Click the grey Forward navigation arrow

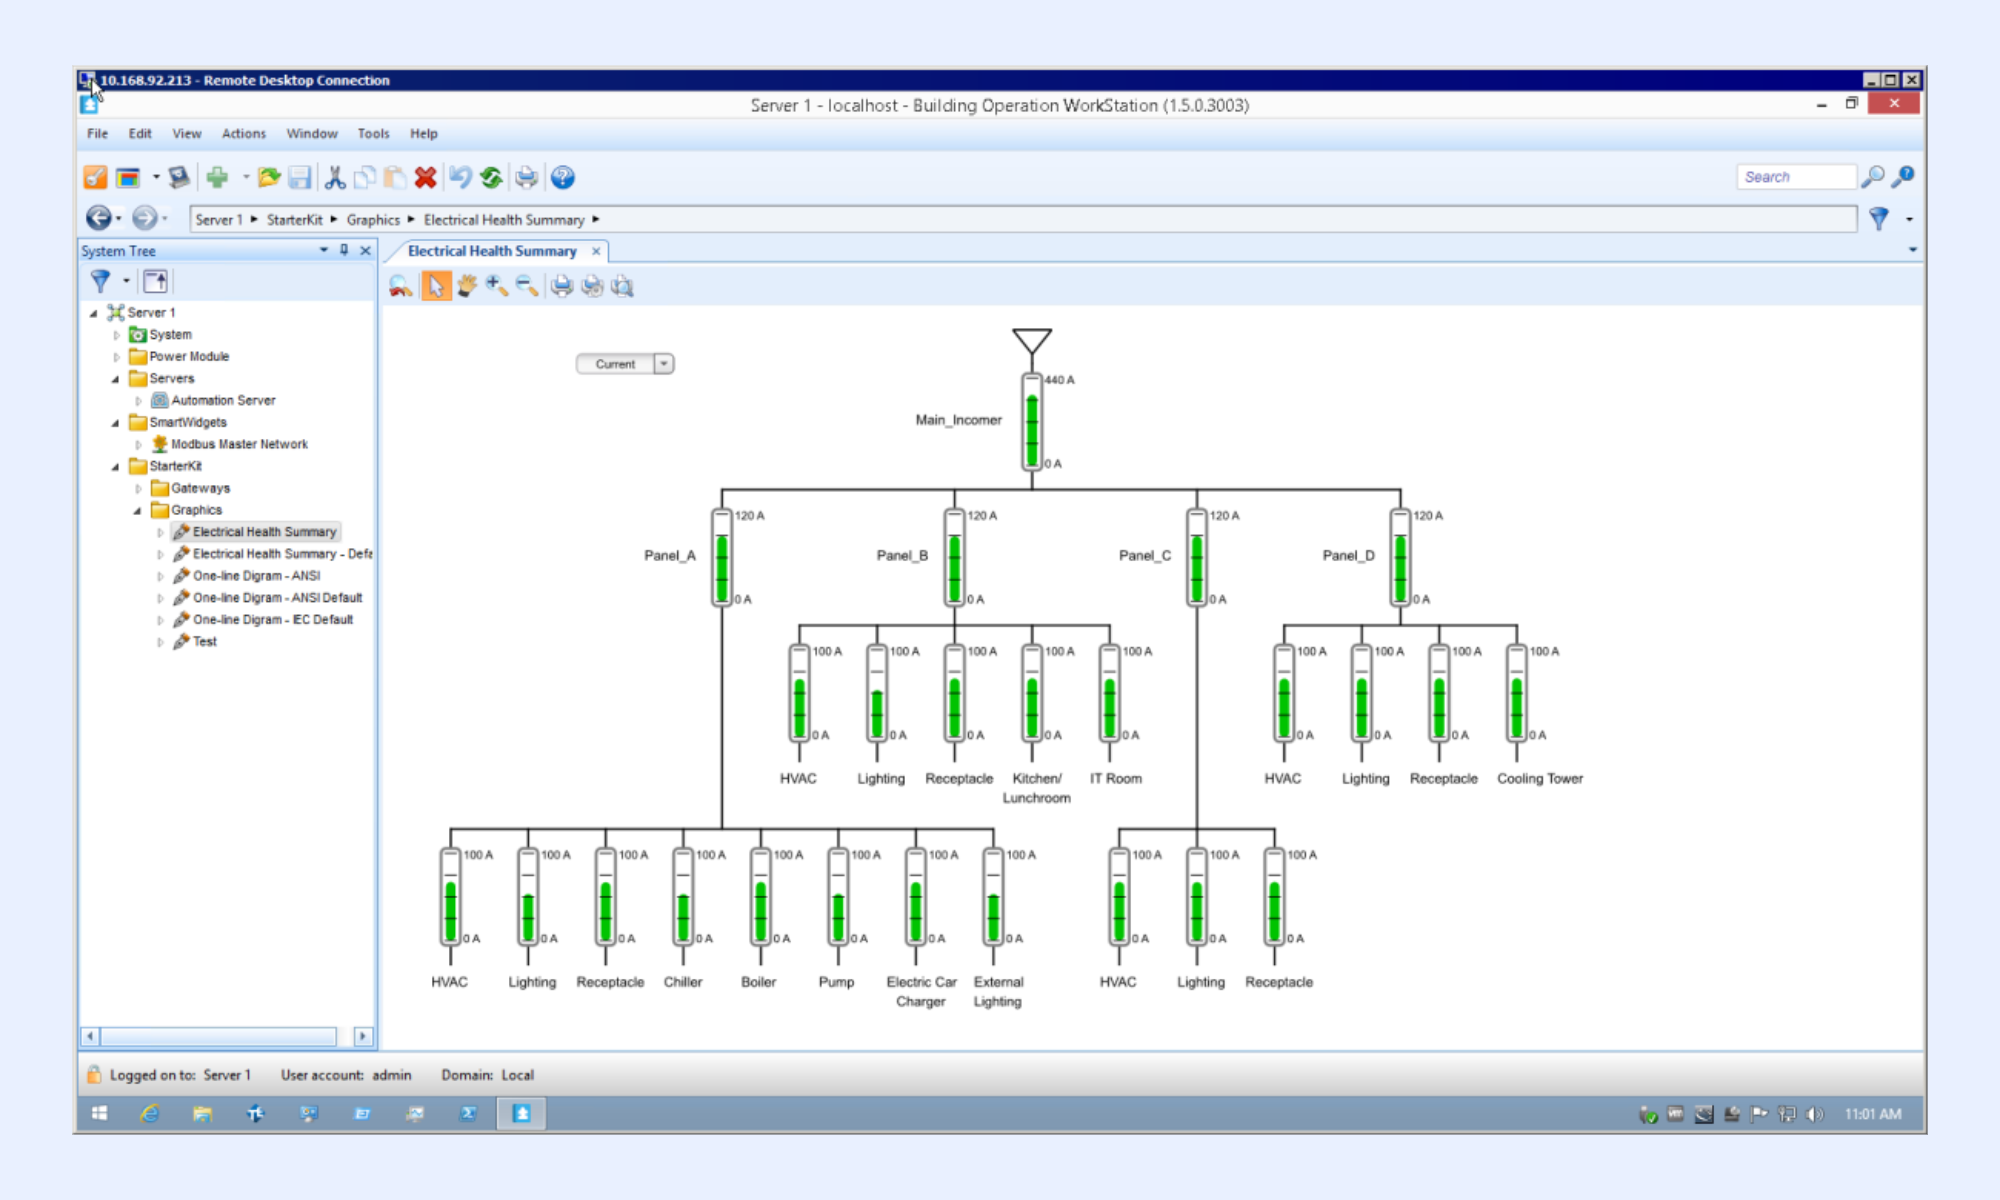[145, 218]
